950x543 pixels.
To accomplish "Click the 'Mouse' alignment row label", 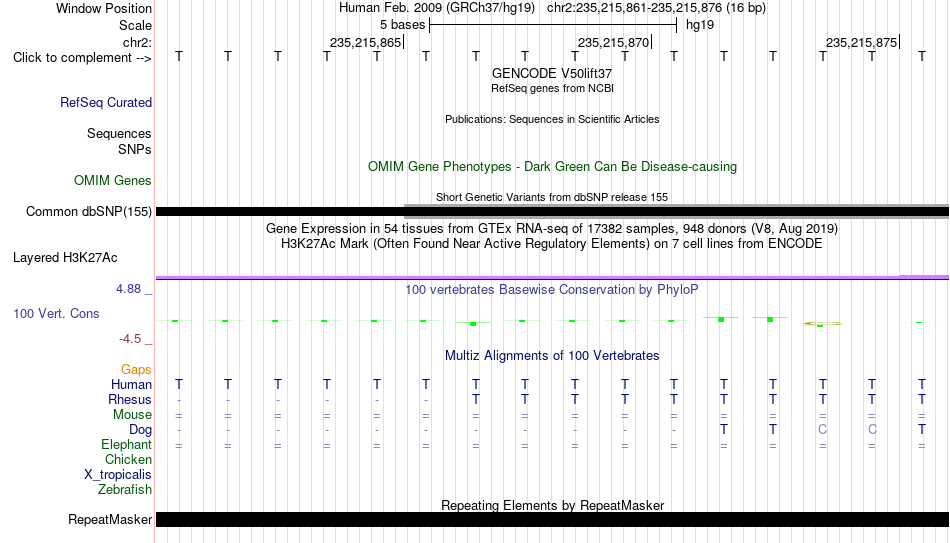I will pos(132,415).
